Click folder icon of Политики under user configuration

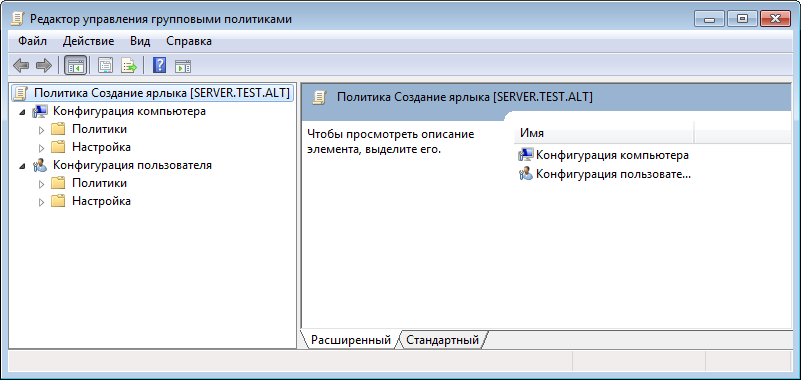coord(58,183)
